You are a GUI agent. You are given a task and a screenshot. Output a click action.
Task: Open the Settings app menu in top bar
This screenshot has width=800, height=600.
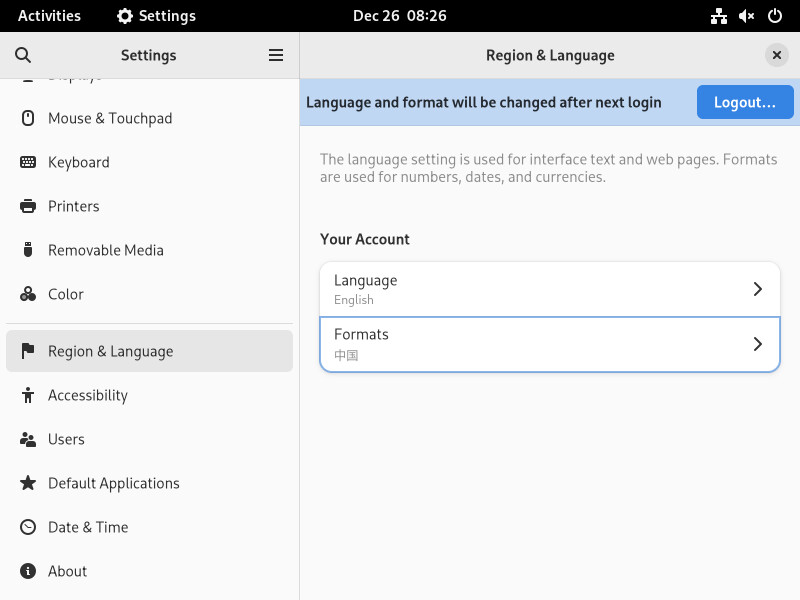(156, 16)
